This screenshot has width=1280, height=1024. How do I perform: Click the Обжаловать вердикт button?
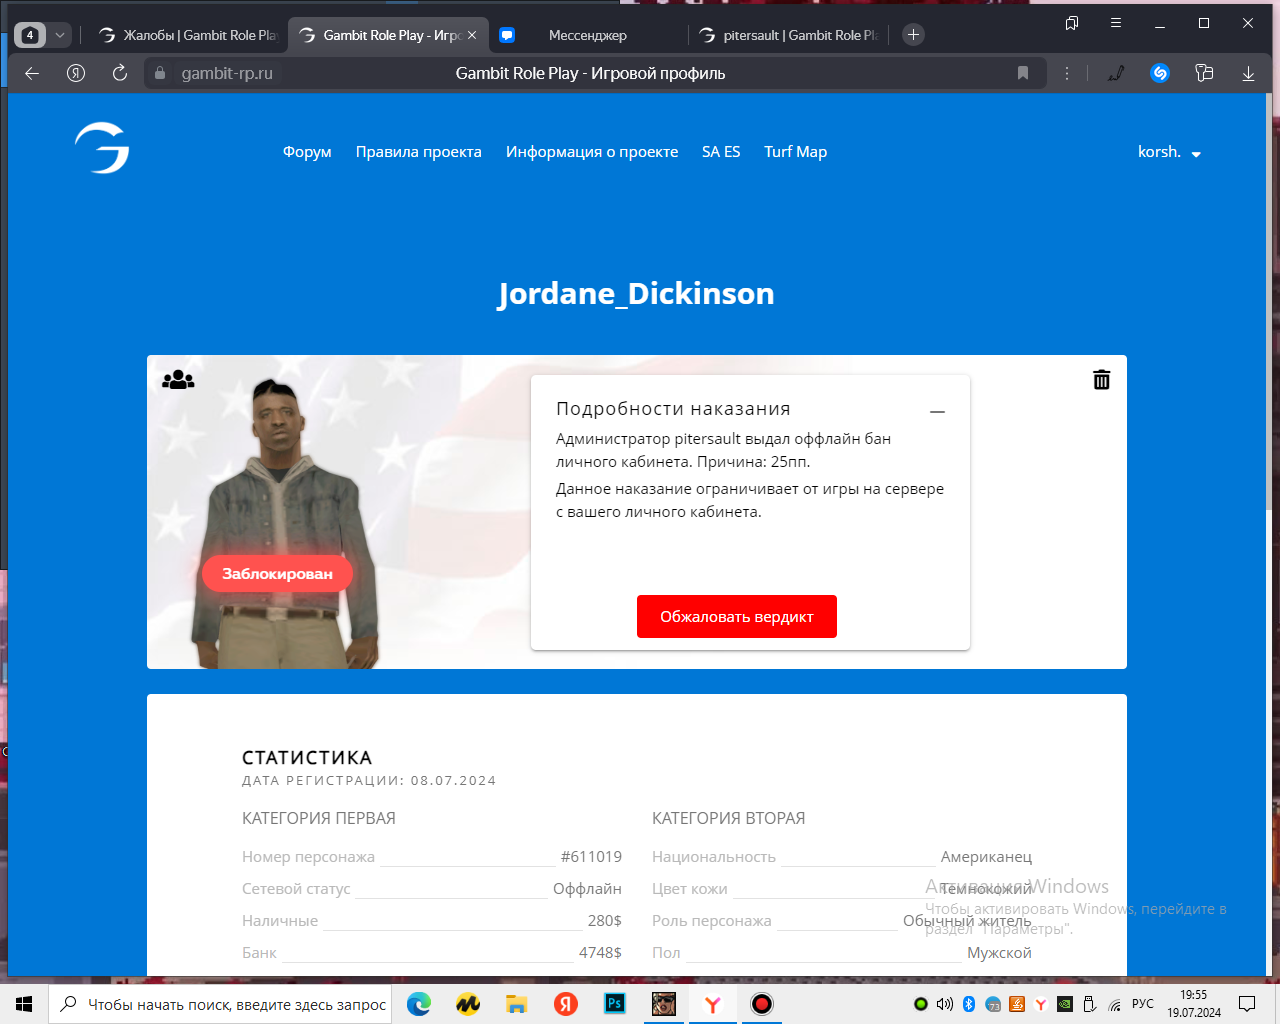(736, 617)
